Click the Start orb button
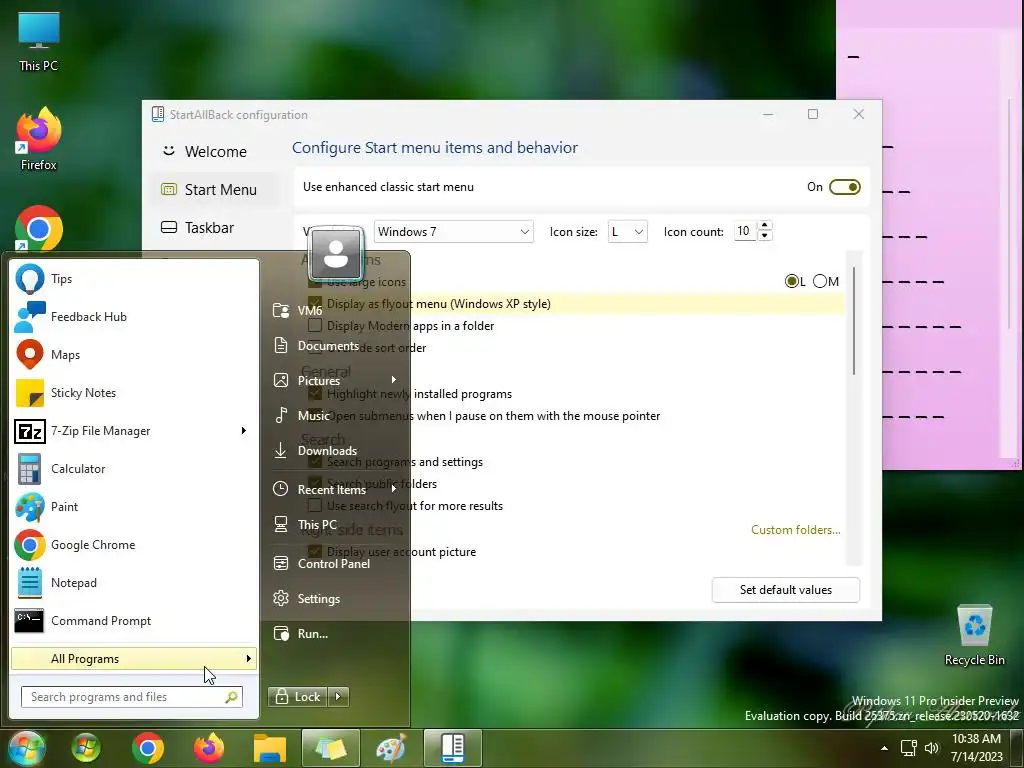Viewport: 1024px width, 768px height. tap(26, 748)
